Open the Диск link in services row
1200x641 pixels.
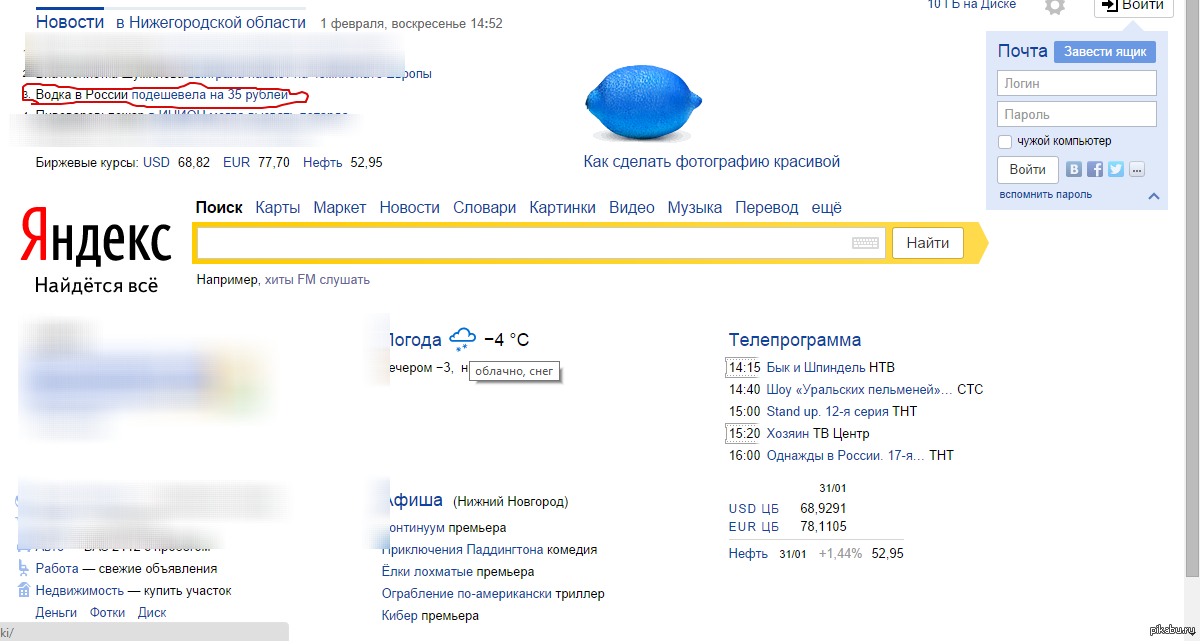click(152, 613)
